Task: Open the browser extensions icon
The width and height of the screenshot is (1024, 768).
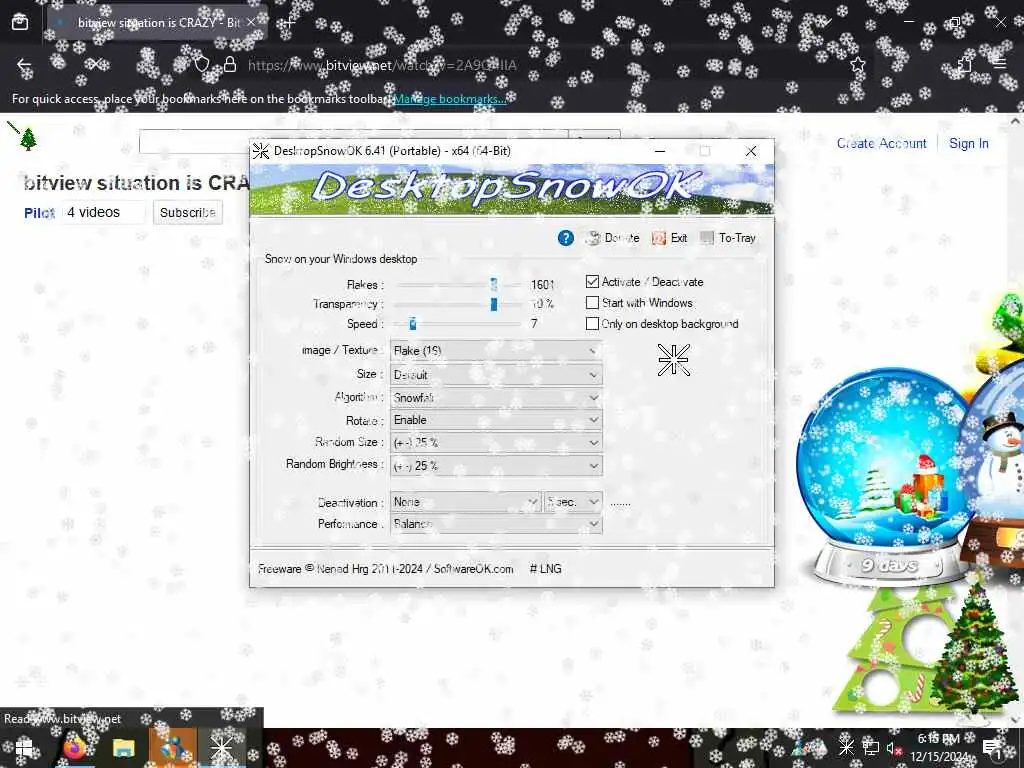Action: (x=965, y=64)
